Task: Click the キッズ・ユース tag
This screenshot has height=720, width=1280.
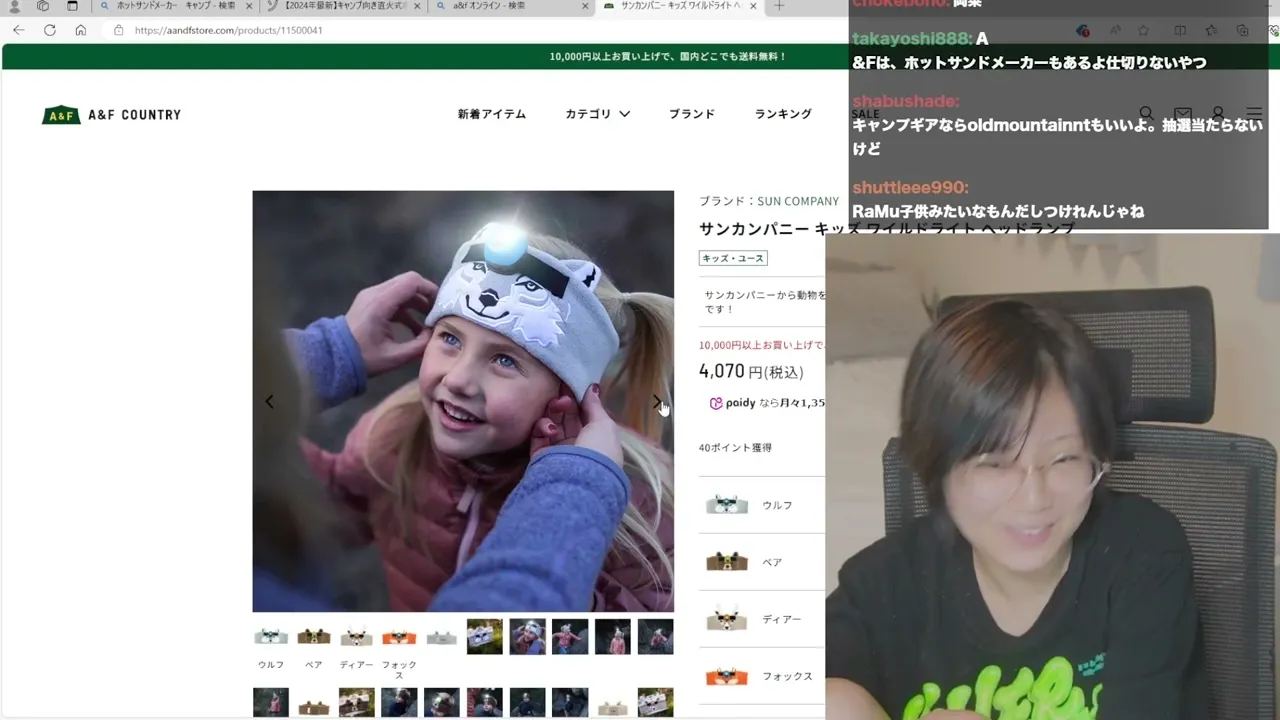Action: pyautogui.click(x=733, y=258)
